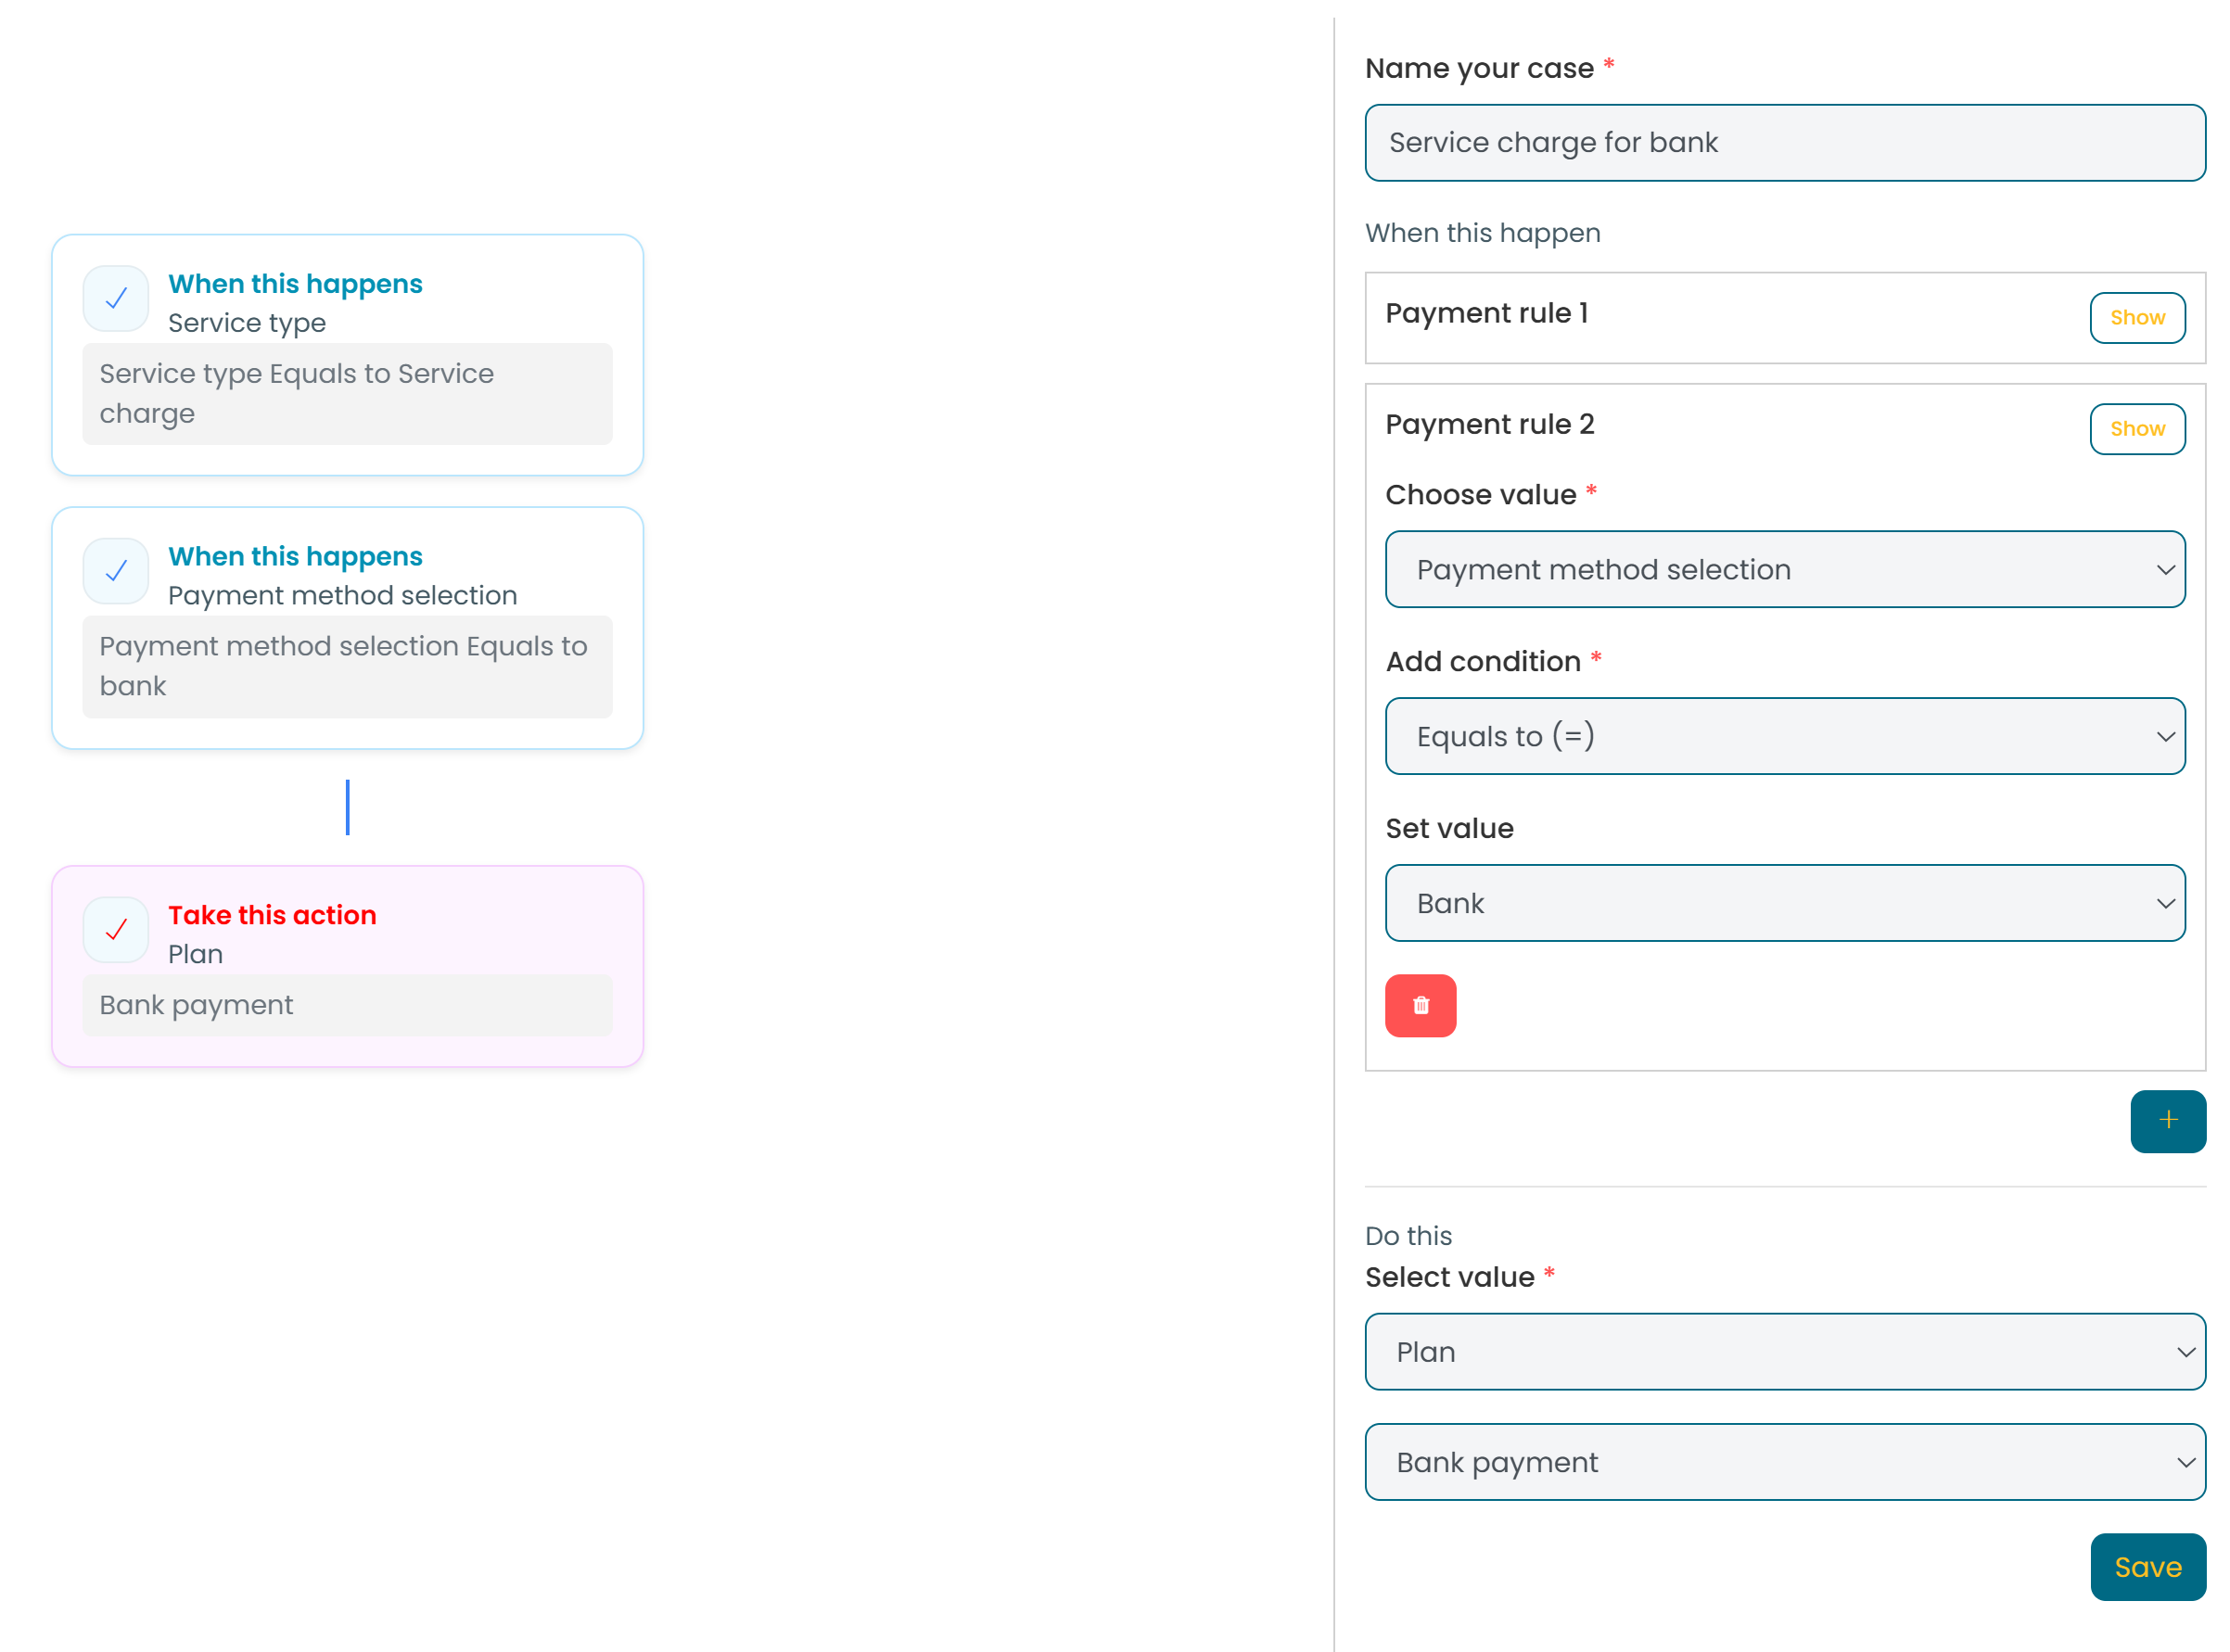The width and height of the screenshot is (2230, 1652).
Task: Open the Payment method selection dropdown
Action: [1786, 569]
